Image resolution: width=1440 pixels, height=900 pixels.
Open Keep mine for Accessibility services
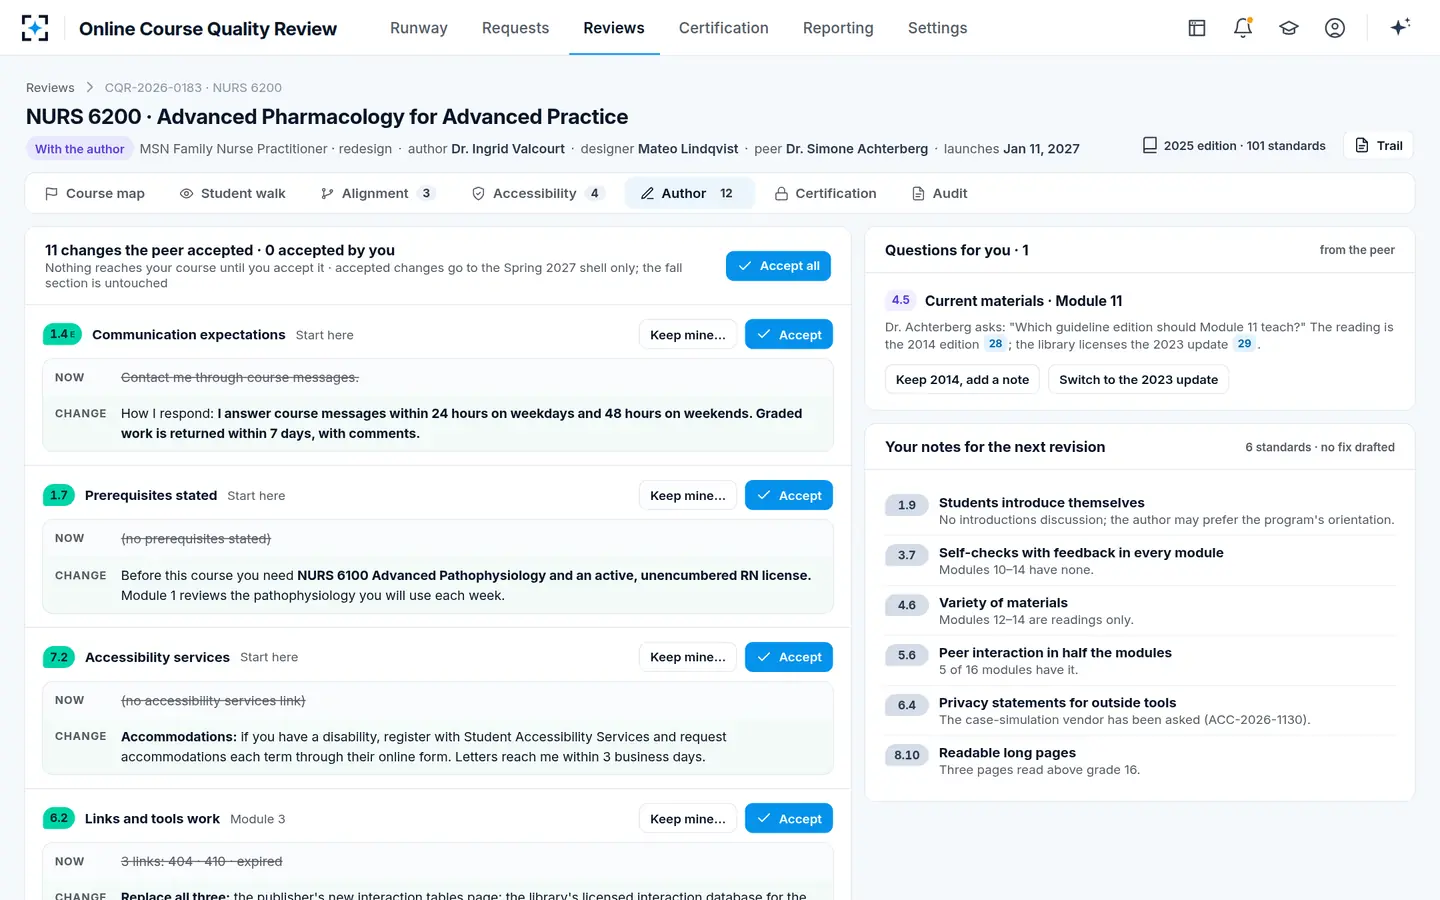click(688, 657)
